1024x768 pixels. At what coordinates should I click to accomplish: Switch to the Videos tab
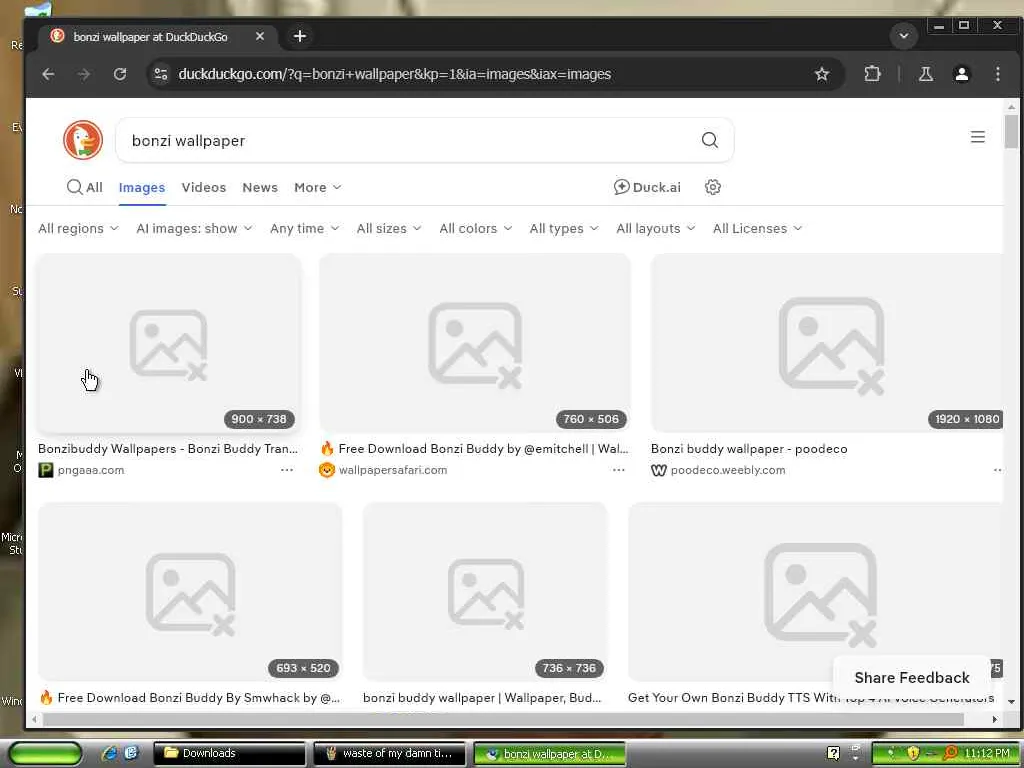tap(204, 187)
